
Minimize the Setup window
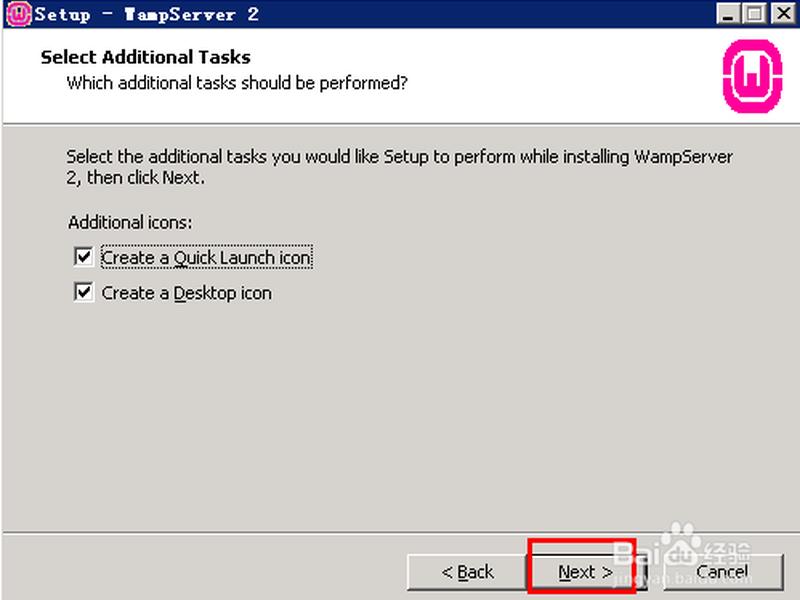click(728, 13)
